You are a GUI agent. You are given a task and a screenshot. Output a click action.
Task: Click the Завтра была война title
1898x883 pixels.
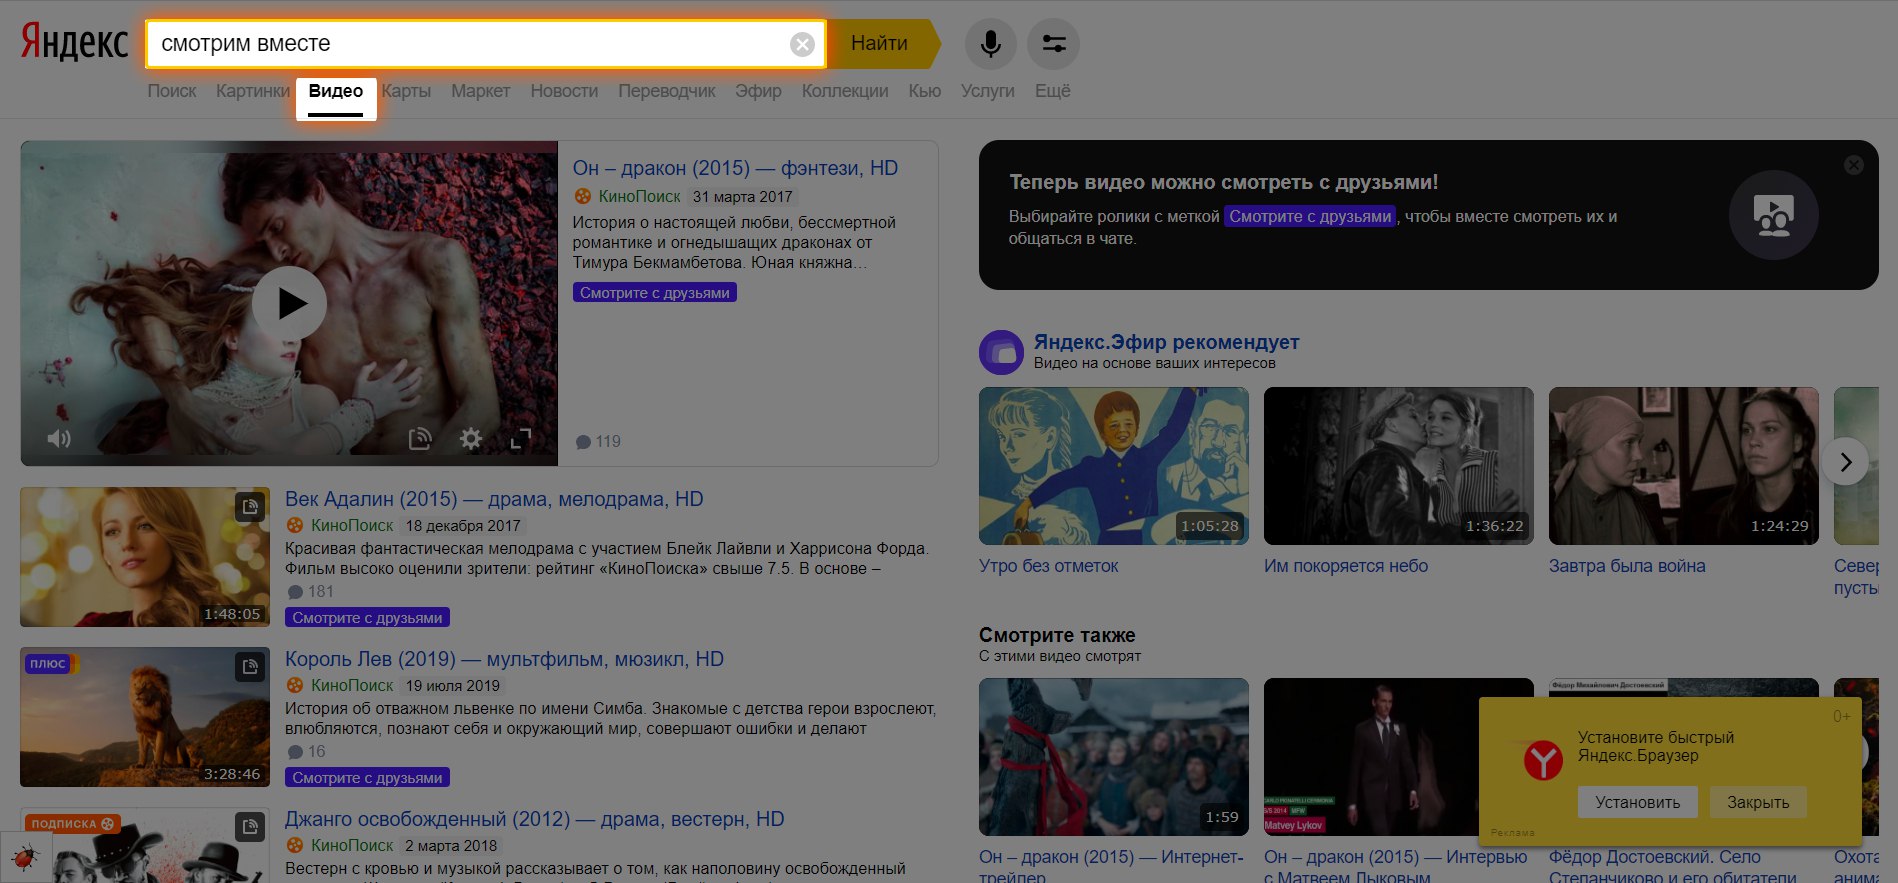[x=1627, y=566]
